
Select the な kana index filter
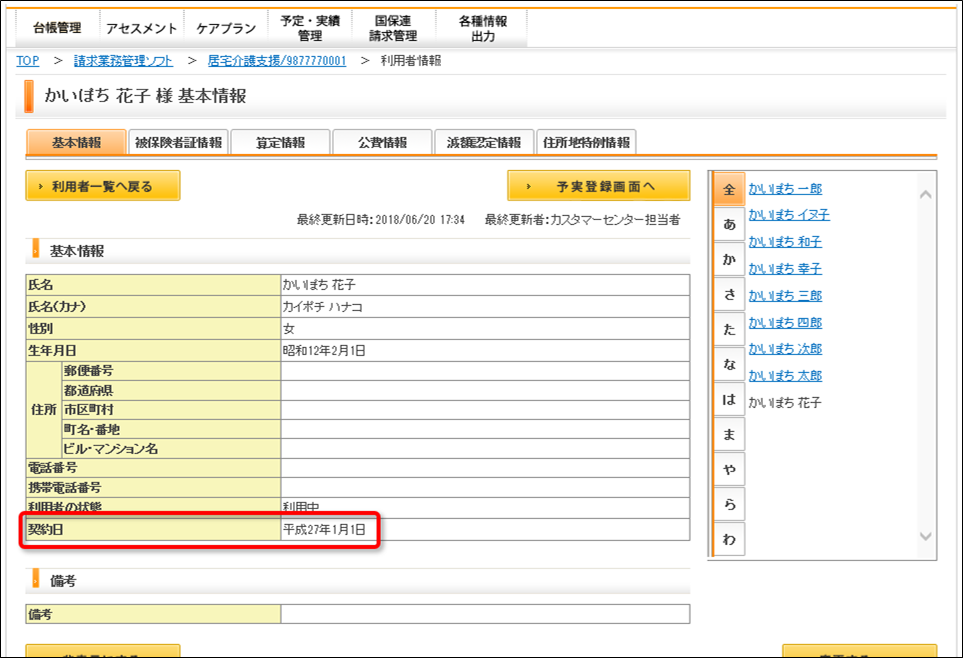729,364
